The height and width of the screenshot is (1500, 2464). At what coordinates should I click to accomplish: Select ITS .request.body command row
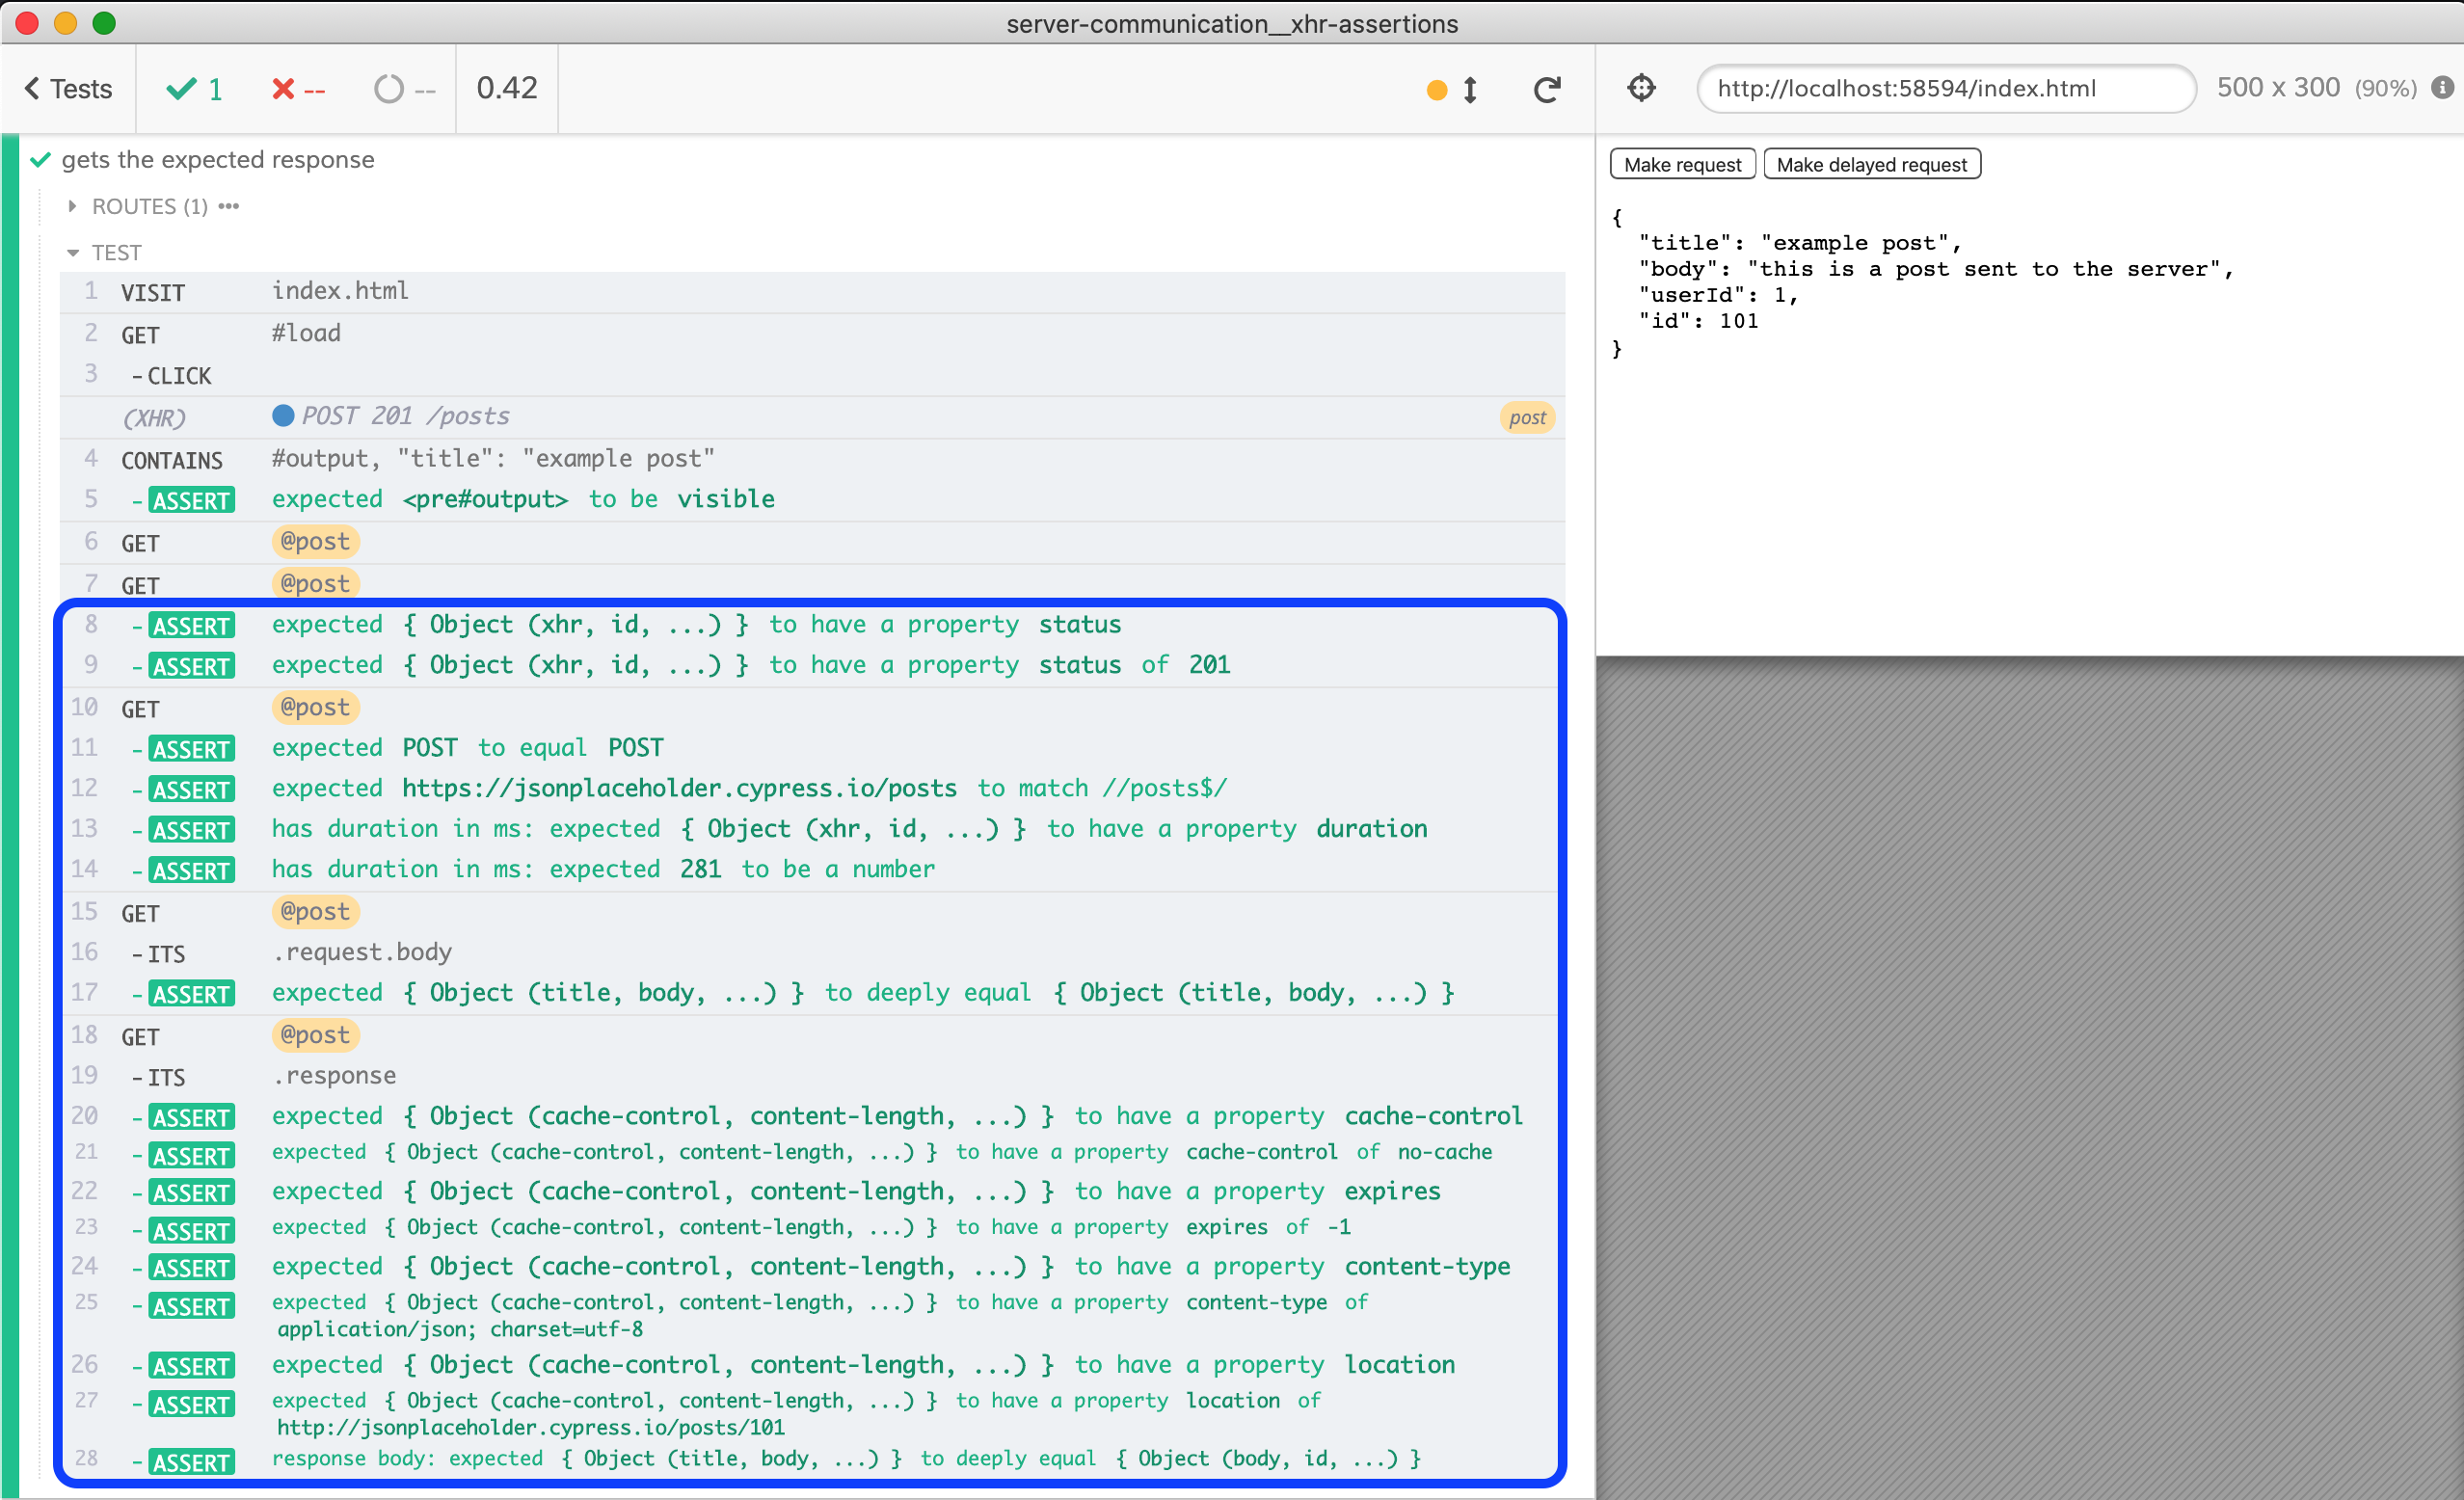362,952
